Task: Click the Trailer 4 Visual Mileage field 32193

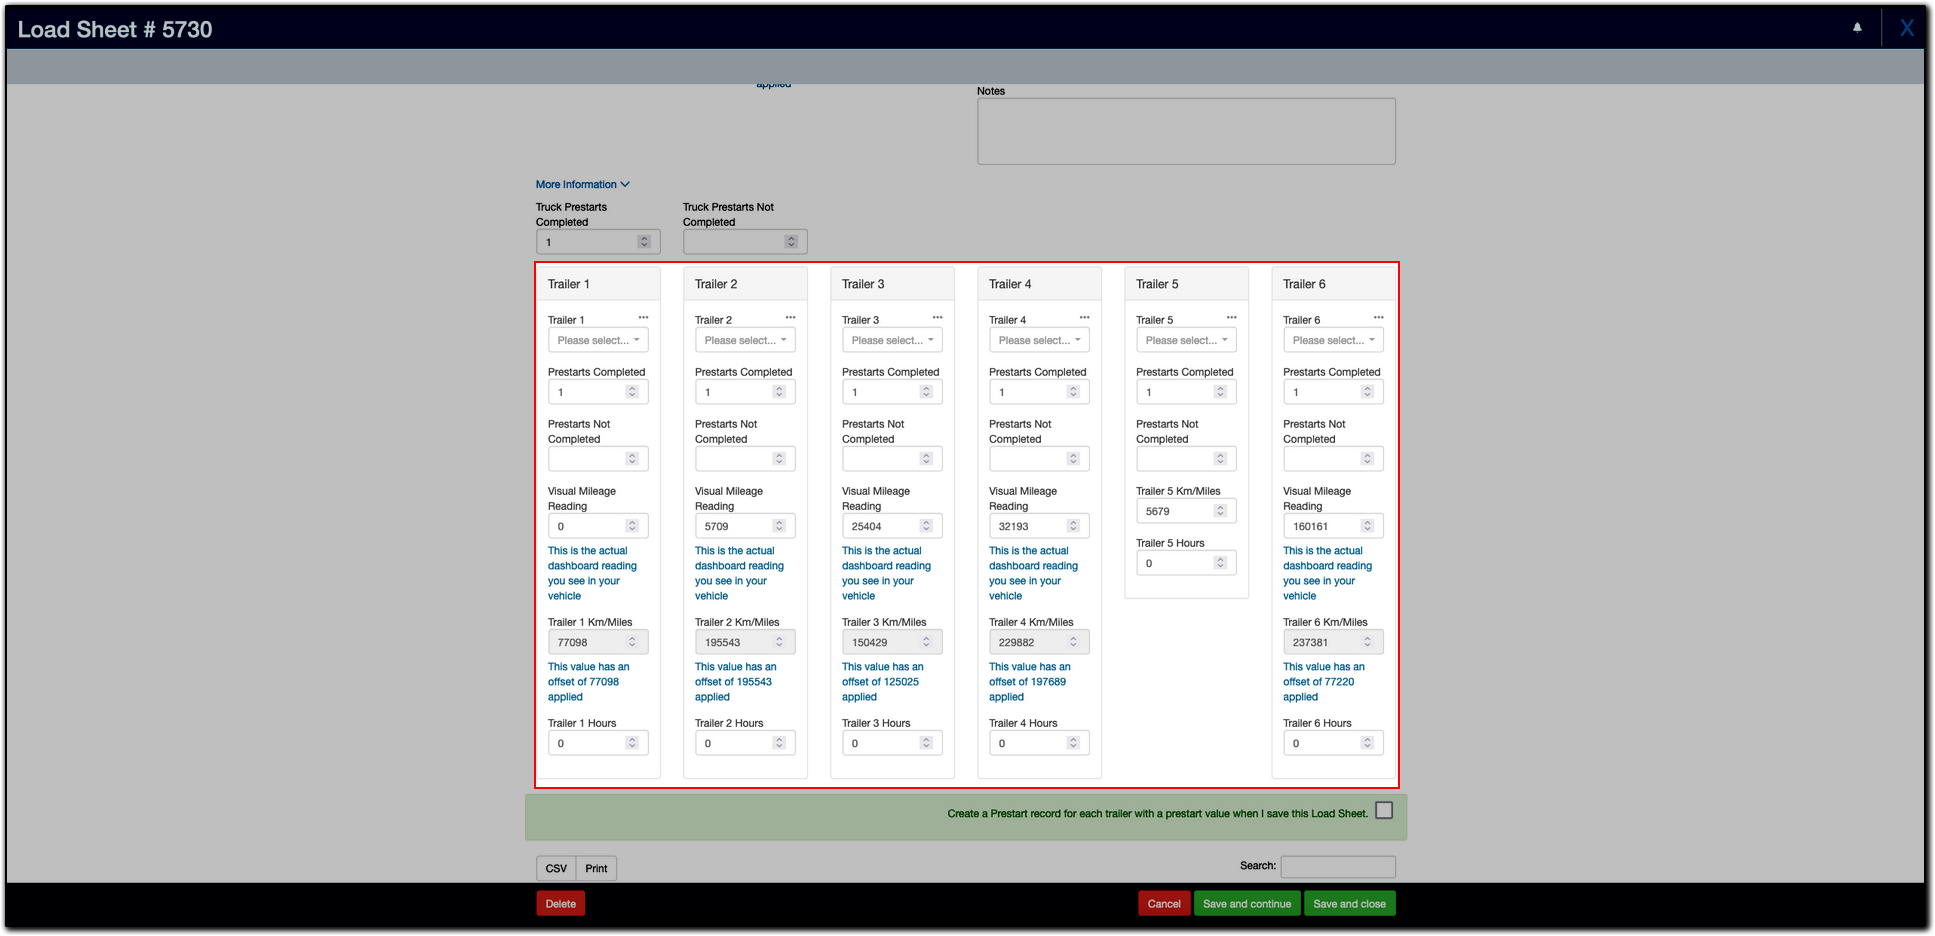Action: (1039, 526)
